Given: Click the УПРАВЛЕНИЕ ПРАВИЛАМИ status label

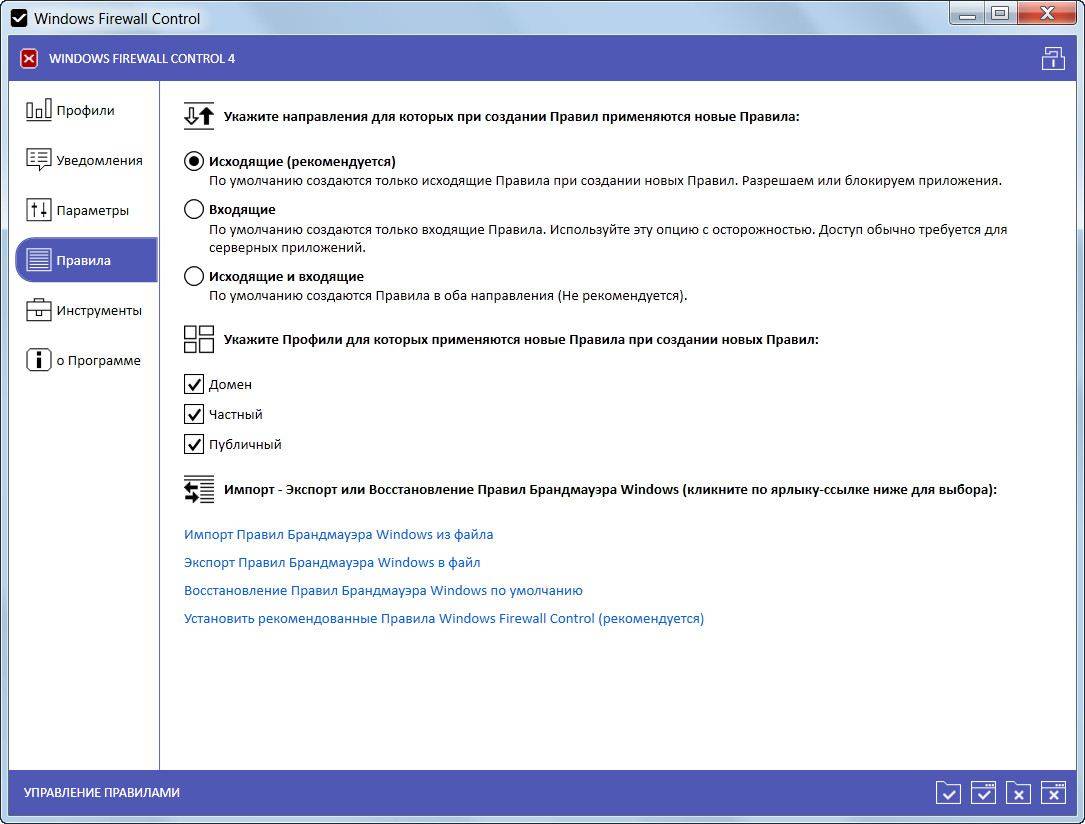Looking at the screenshot, I should point(102,793).
